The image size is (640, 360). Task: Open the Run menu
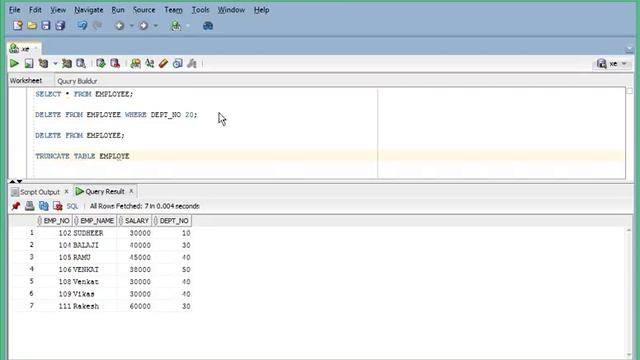tap(118, 10)
